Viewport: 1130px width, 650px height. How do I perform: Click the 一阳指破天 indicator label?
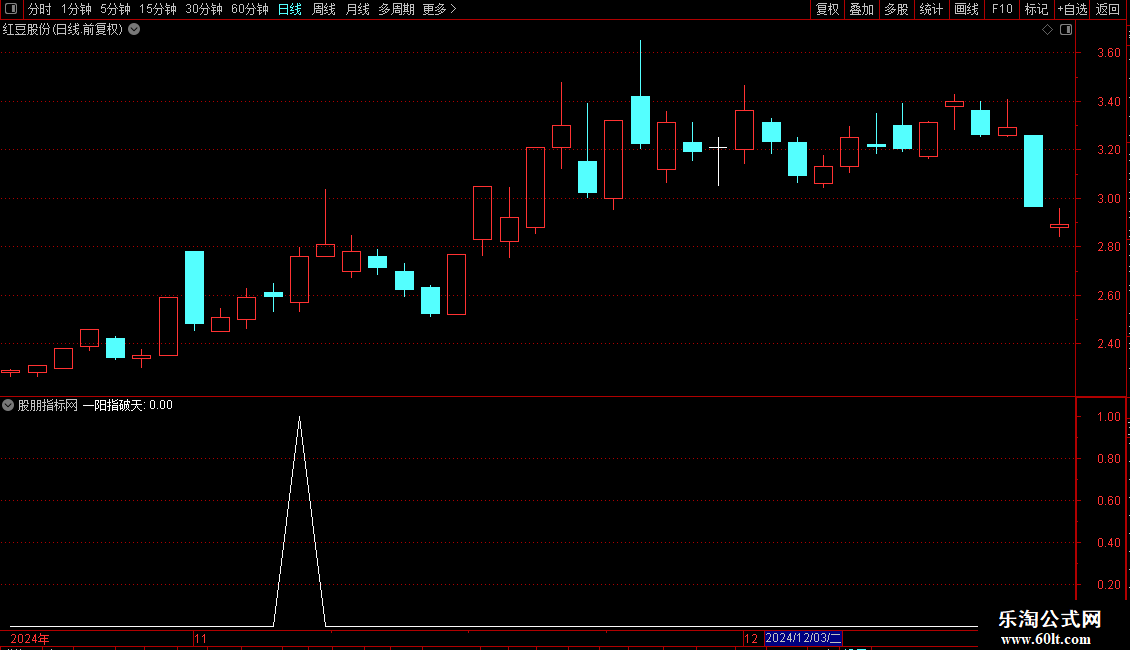(114, 405)
